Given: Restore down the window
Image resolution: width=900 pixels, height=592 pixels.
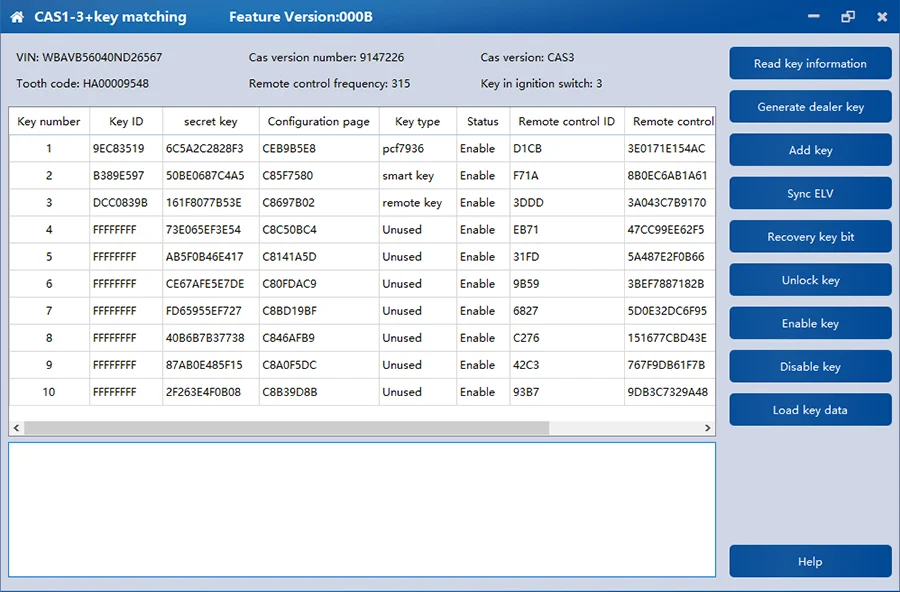Looking at the screenshot, I should 848,17.
